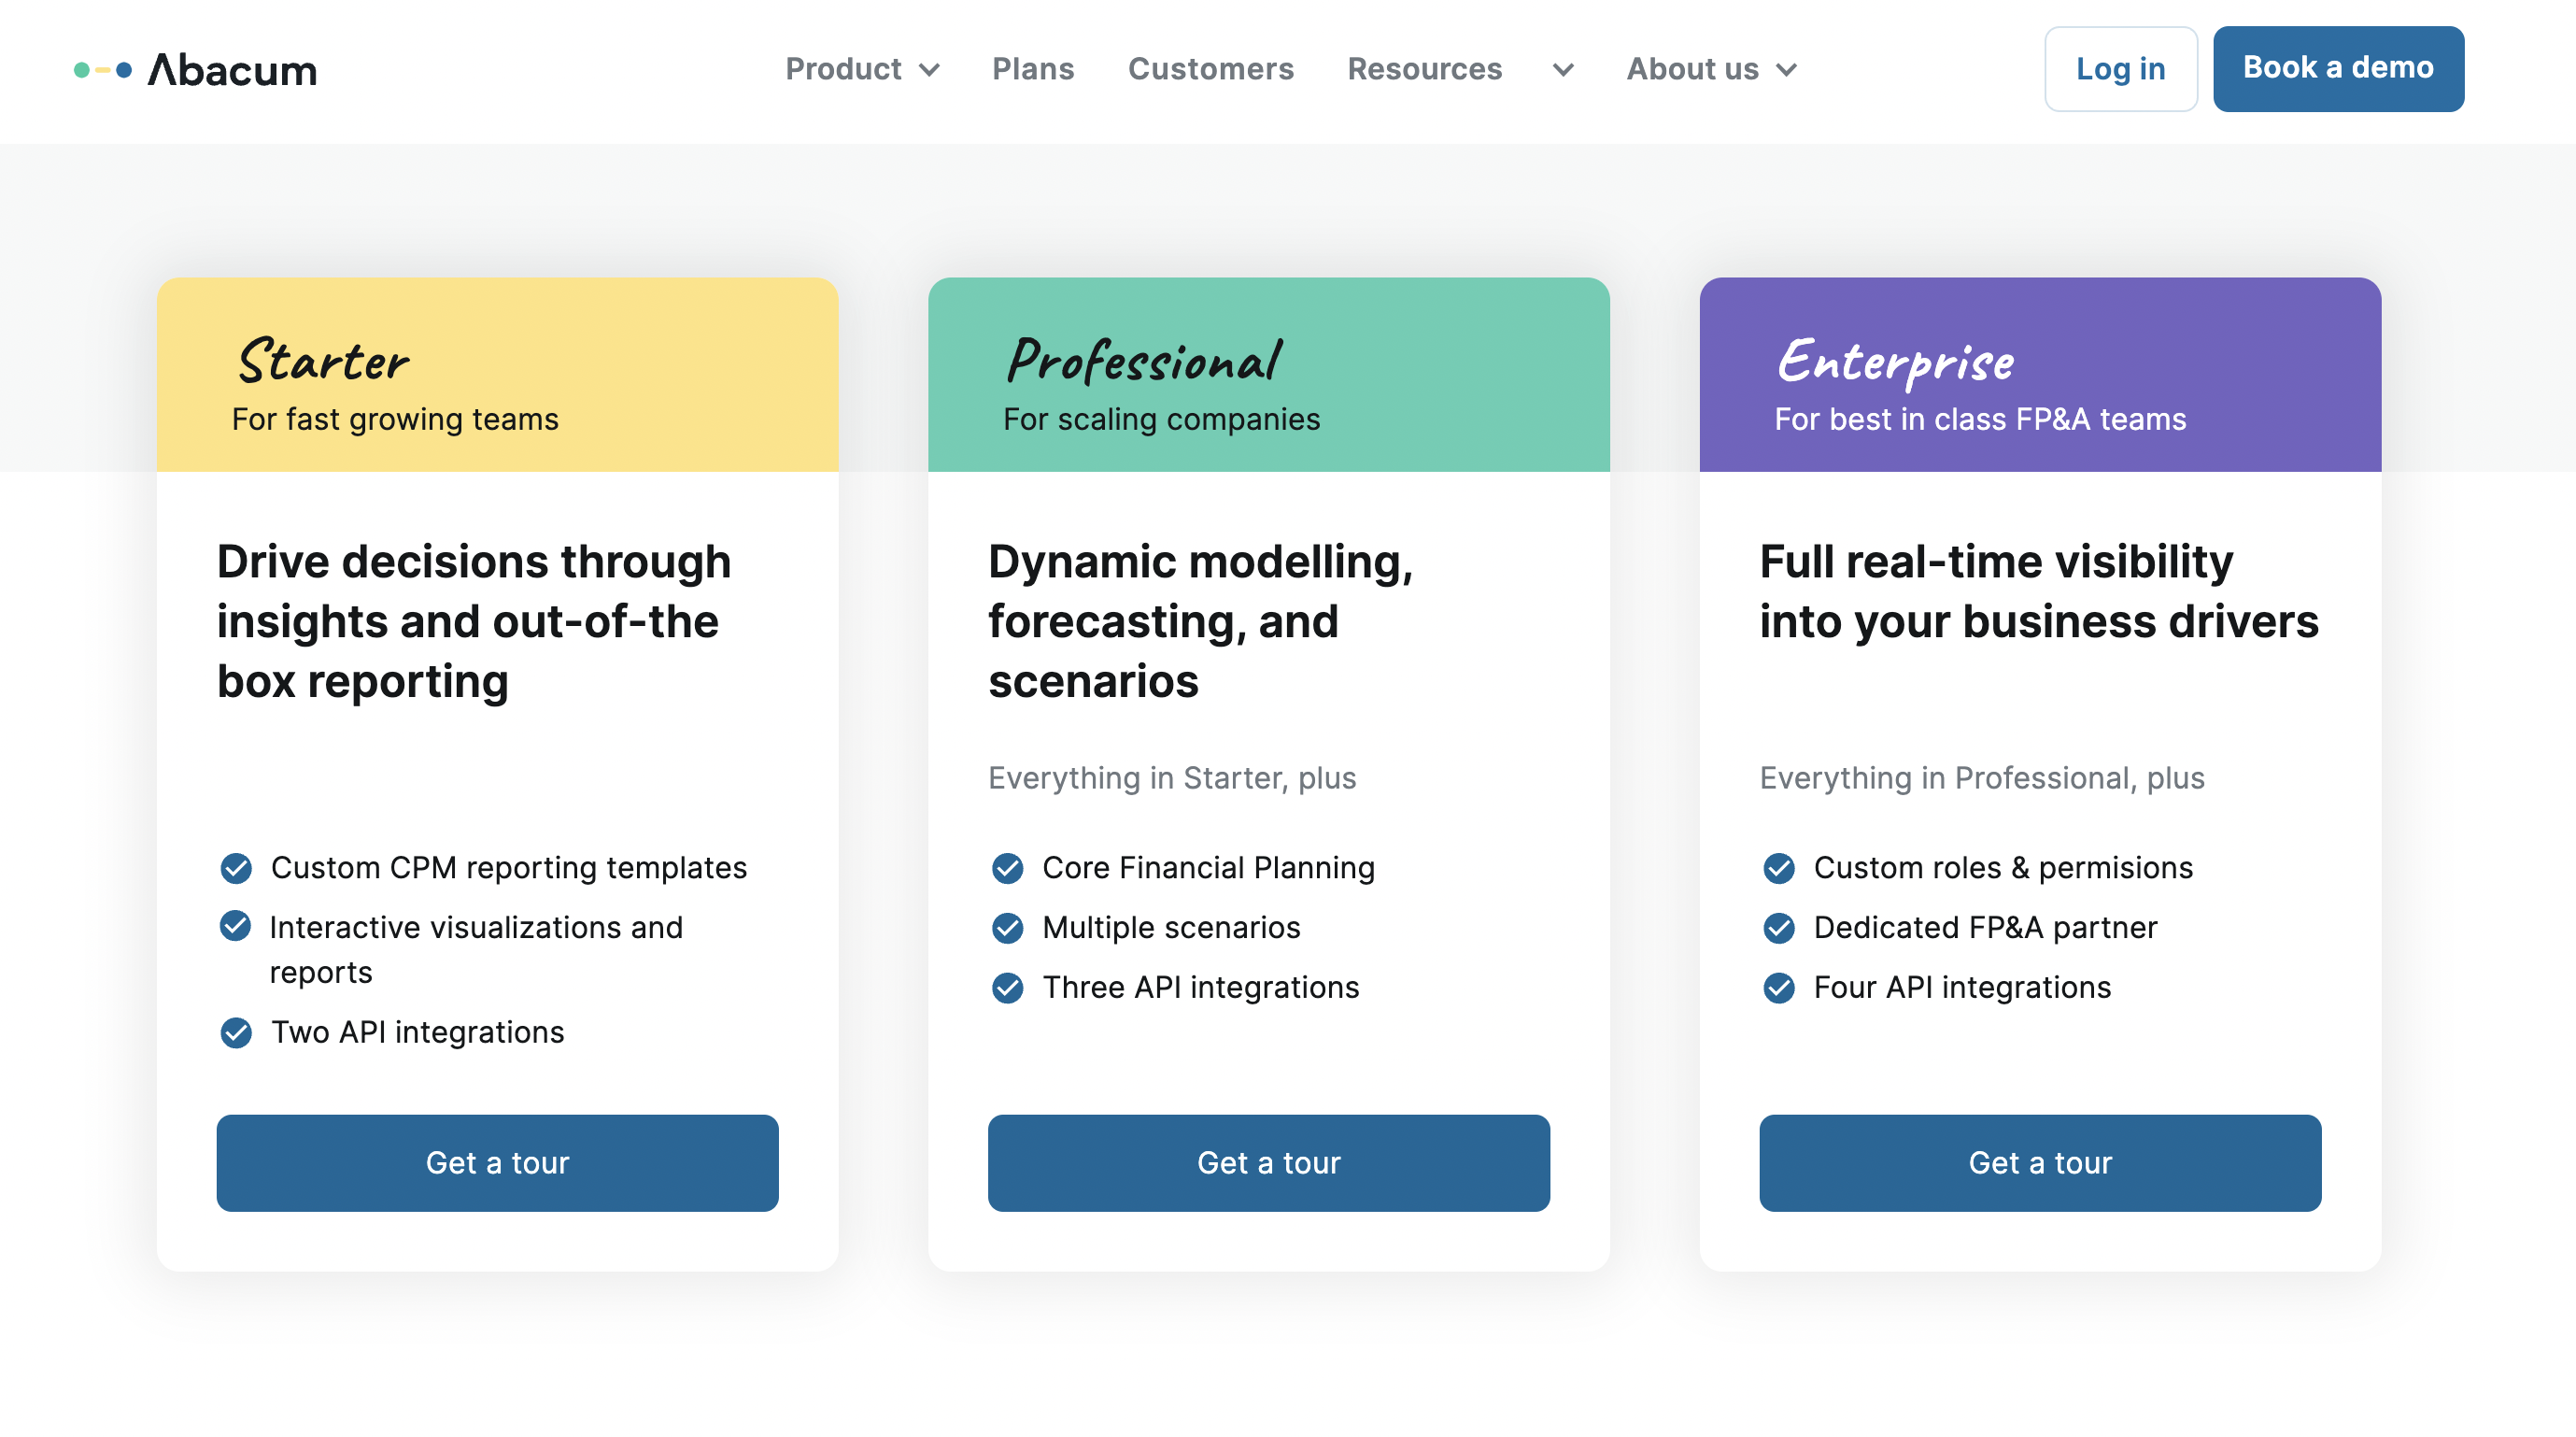
Task: Click checkmark icon beside Three API integrations
Action: (x=1007, y=988)
